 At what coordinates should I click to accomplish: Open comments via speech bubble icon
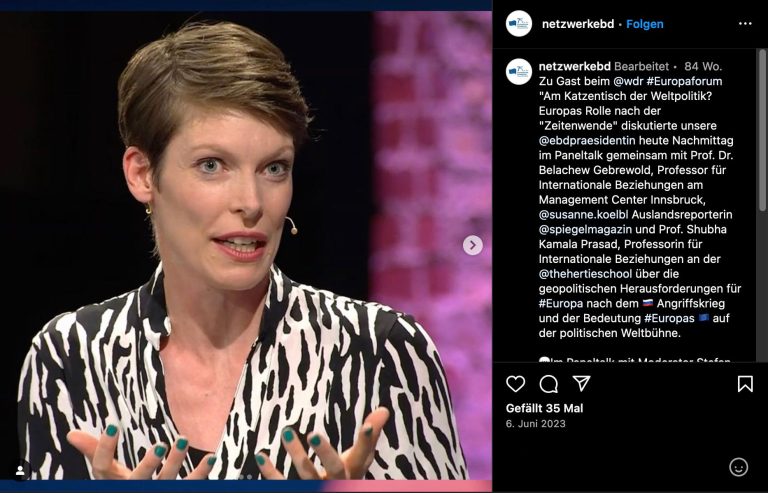click(549, 384)
